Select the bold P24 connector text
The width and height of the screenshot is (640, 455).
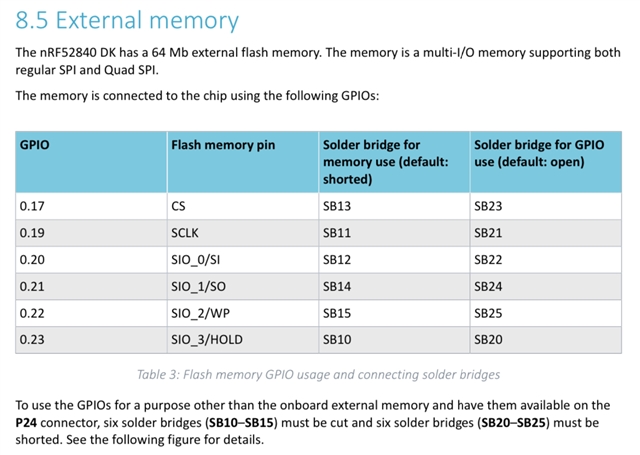[x=26, y=422]
